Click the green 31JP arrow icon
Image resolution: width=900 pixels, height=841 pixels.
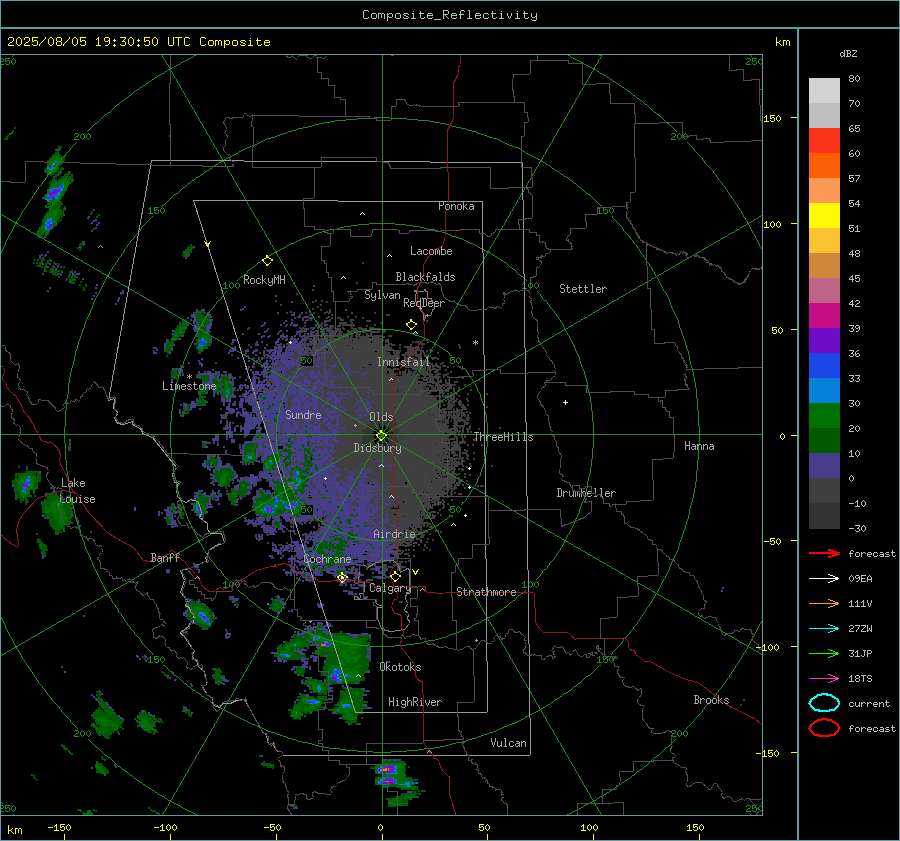(x=824, y=653)
